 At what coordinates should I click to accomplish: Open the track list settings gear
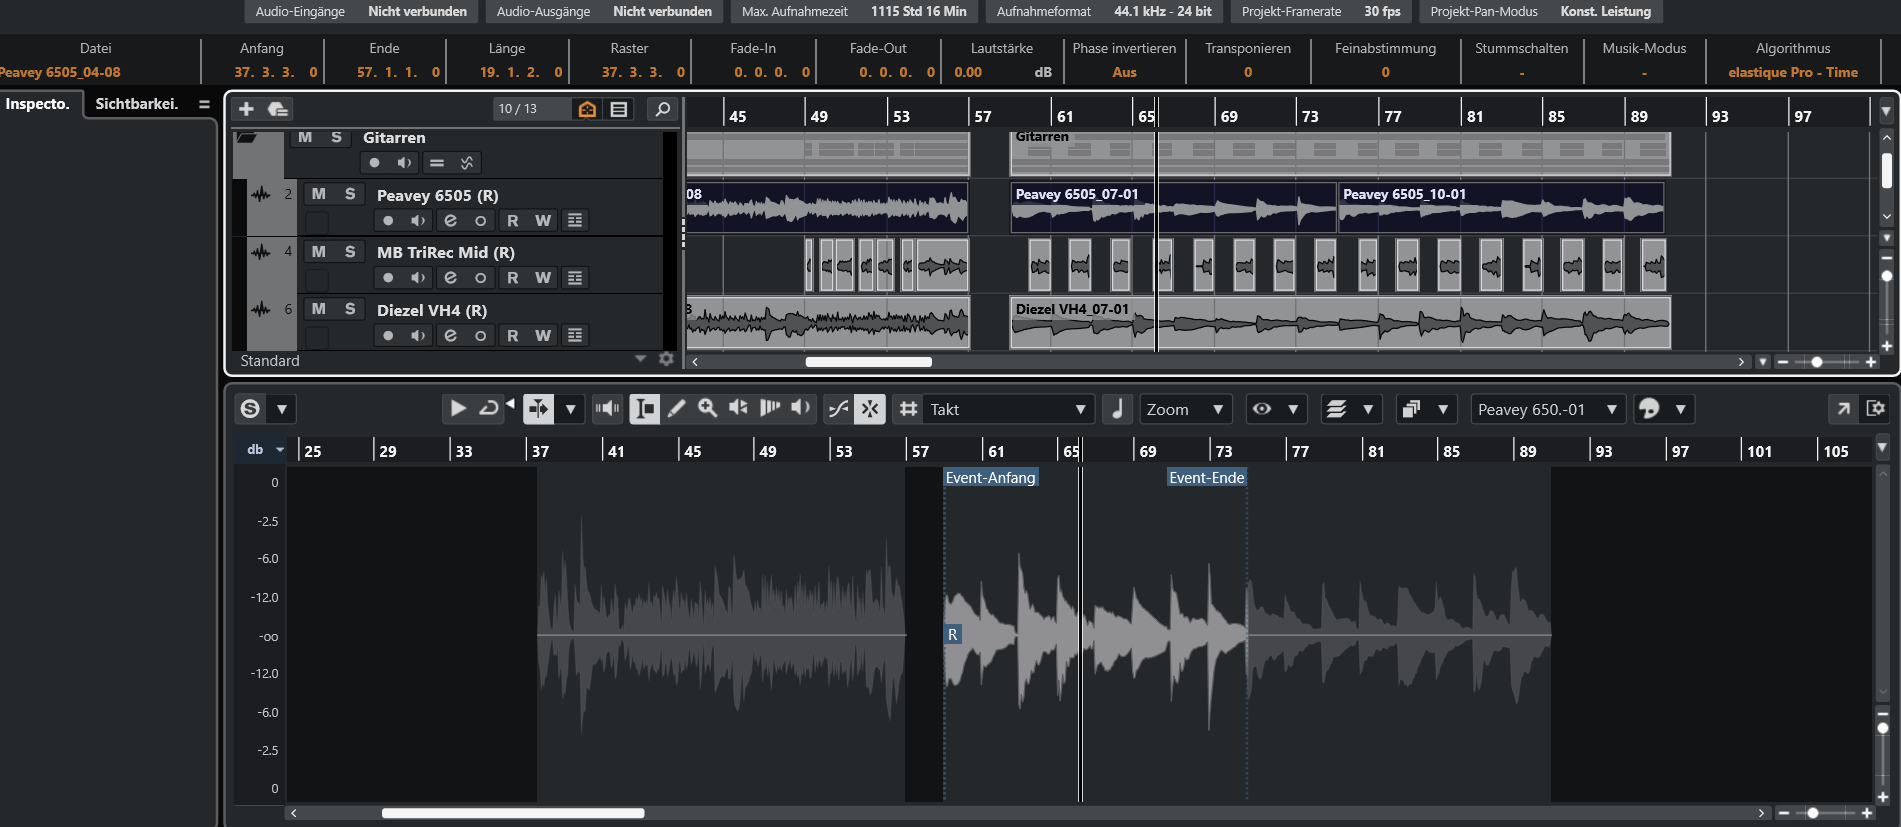pos(667,359)
